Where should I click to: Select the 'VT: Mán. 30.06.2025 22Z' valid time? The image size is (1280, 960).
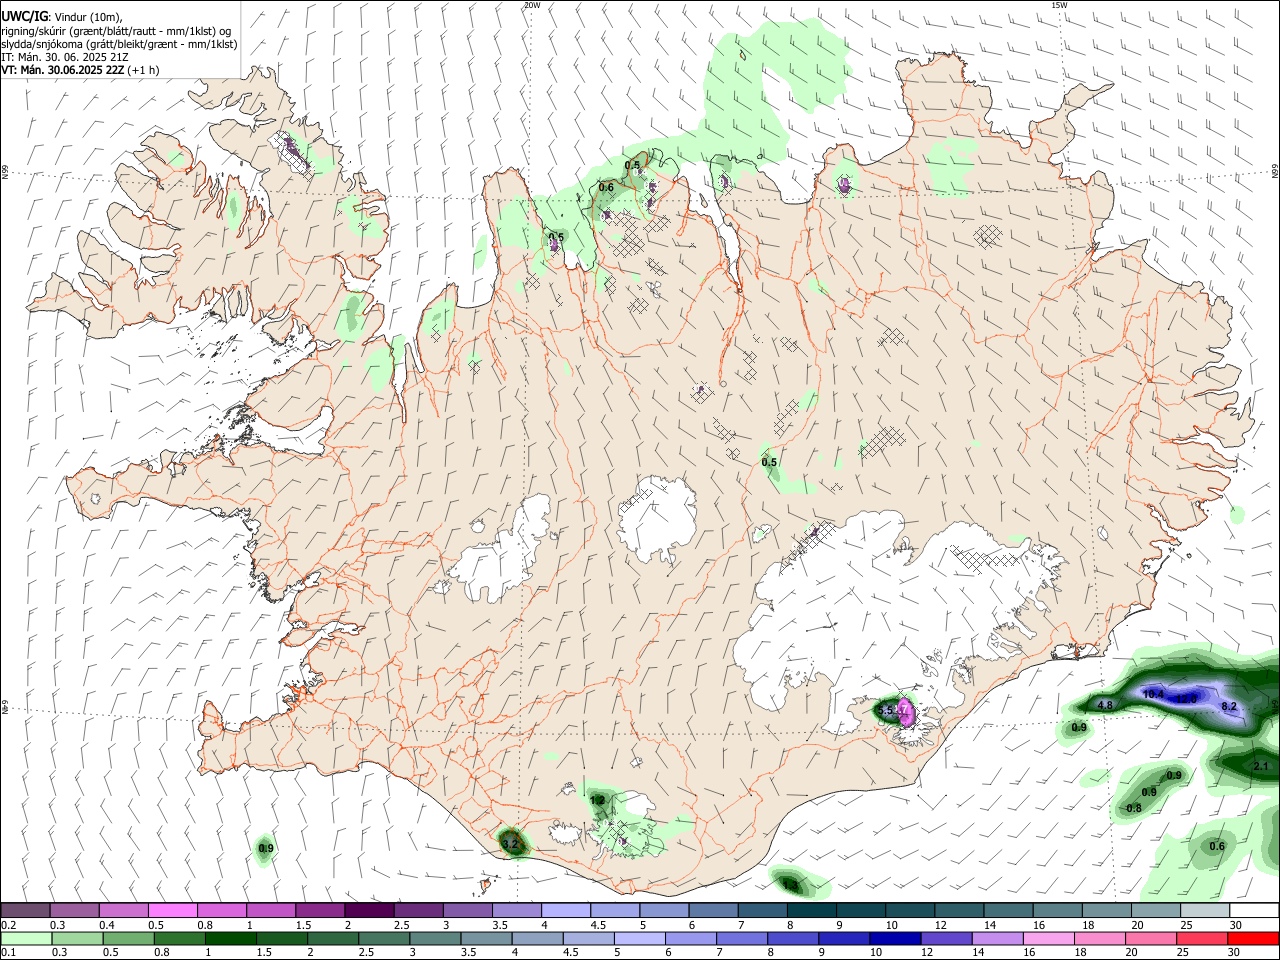(62, 70)
